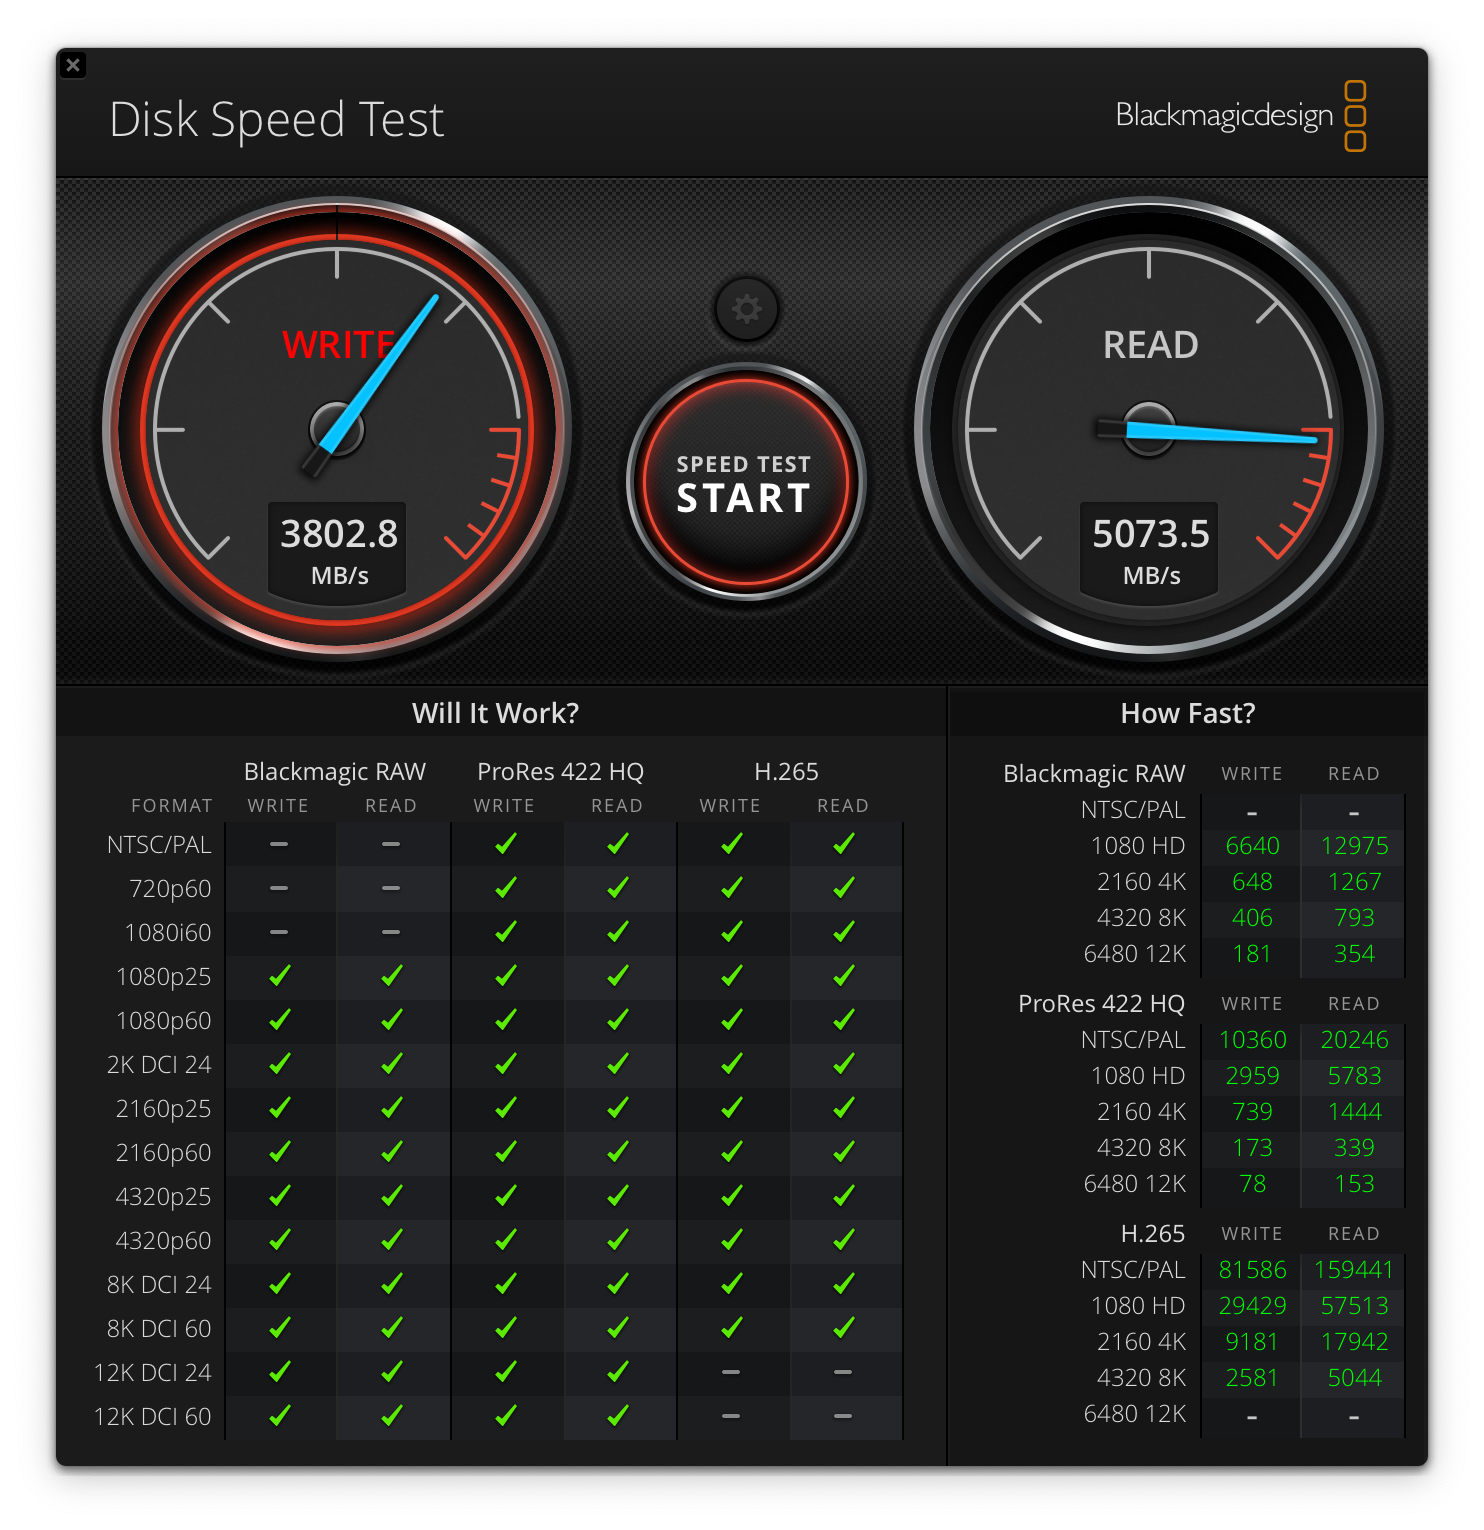Click 720p60 ProRes 422 HQ read checkmark
The width and height of the screenshot is (1484, 1530).
[x=618, y=888]
